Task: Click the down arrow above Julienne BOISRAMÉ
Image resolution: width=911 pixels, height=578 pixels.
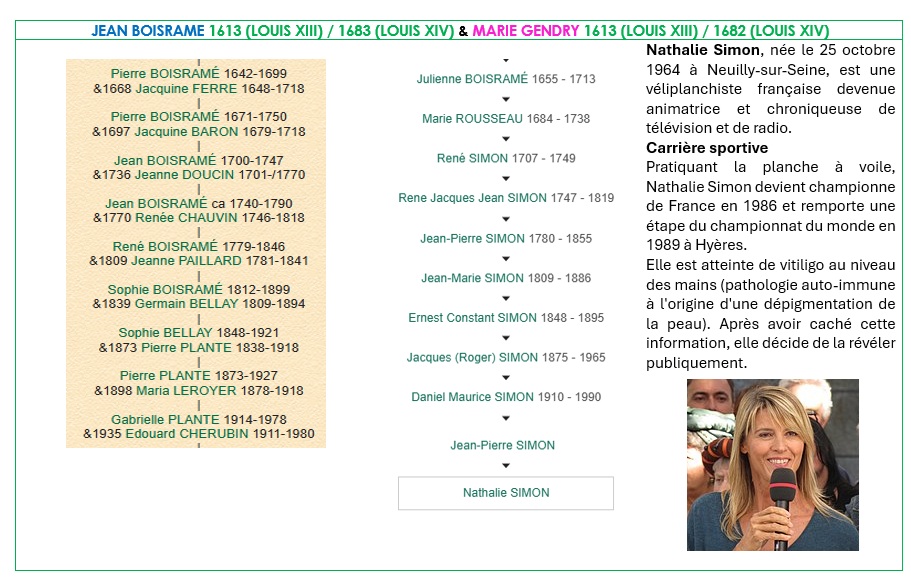Action: [x=505, y=61]
